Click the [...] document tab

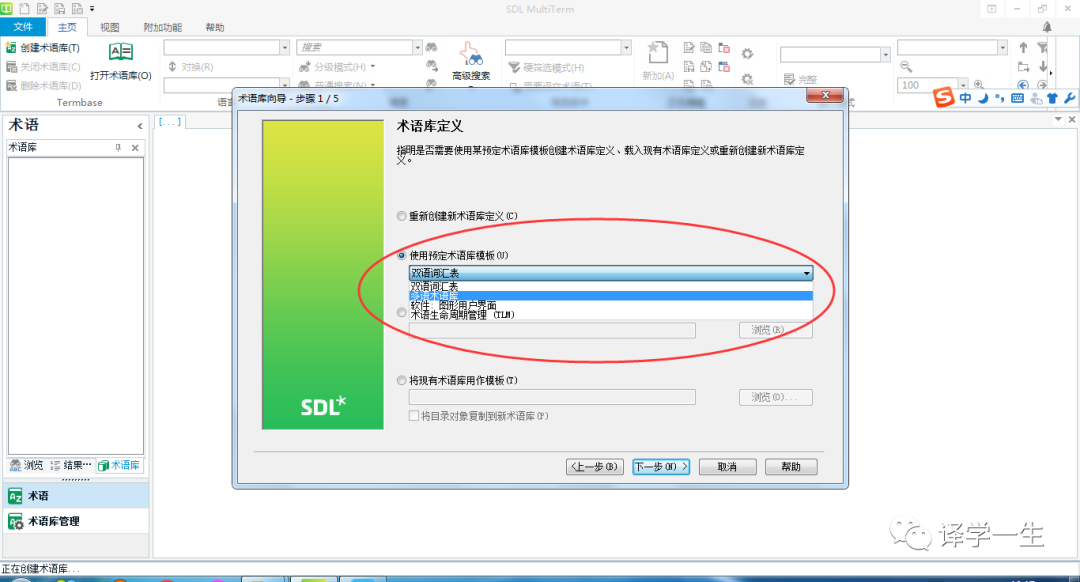click(169, 122)
